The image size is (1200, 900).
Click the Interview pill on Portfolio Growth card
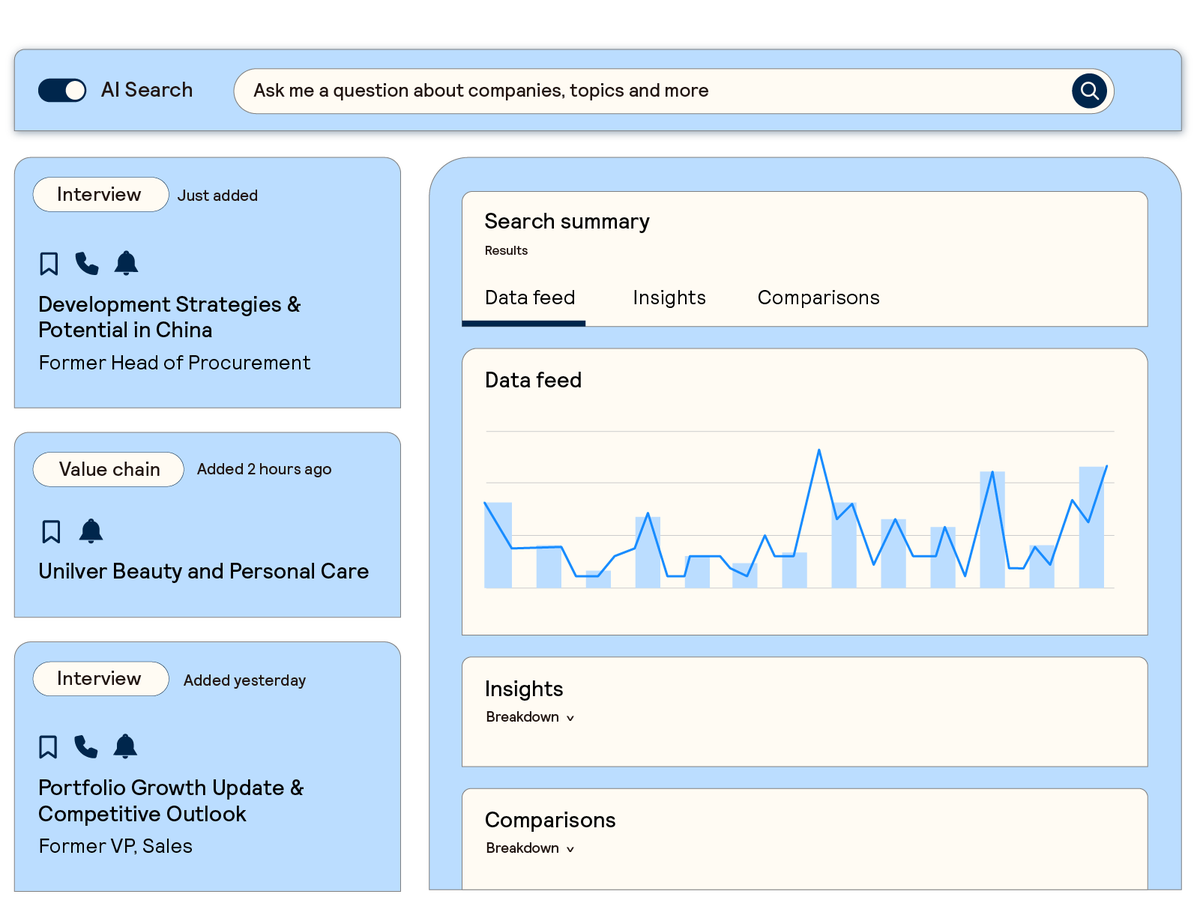tap(100, 679)
